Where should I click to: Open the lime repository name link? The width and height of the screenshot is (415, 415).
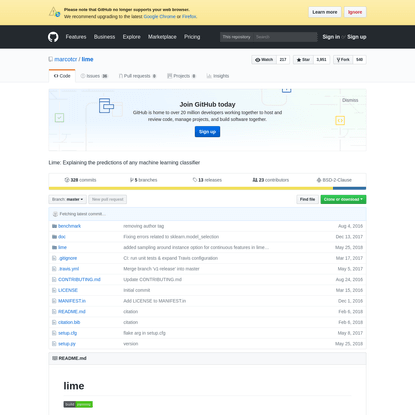point(87,59)
